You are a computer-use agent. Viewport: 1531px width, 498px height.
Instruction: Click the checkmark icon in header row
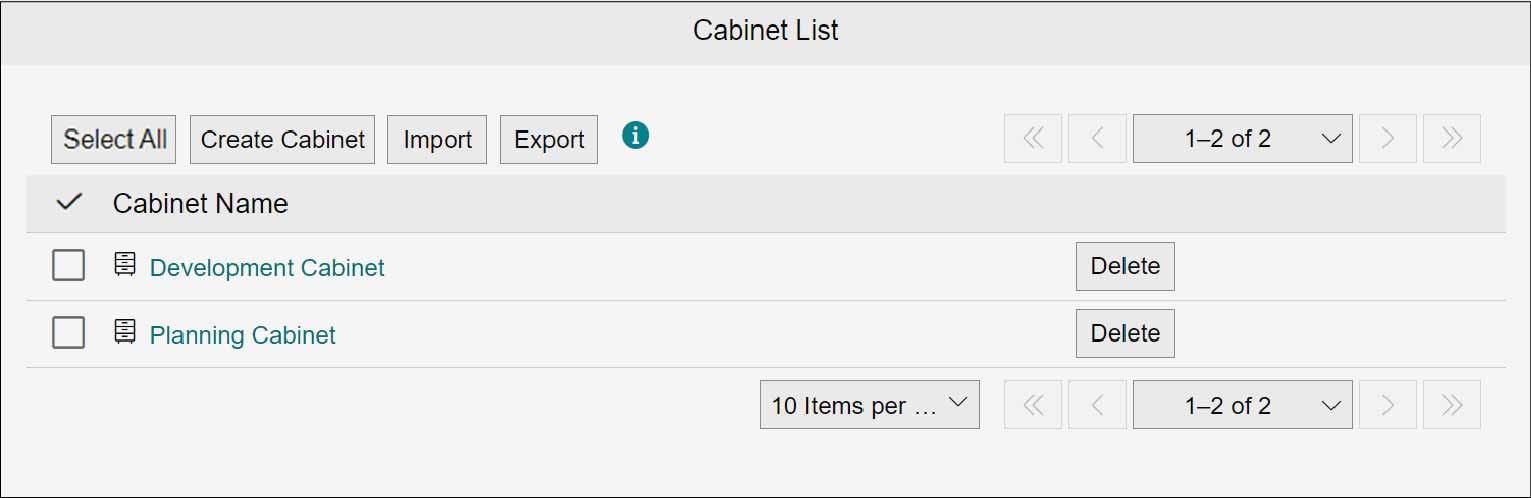coord(68,203)
